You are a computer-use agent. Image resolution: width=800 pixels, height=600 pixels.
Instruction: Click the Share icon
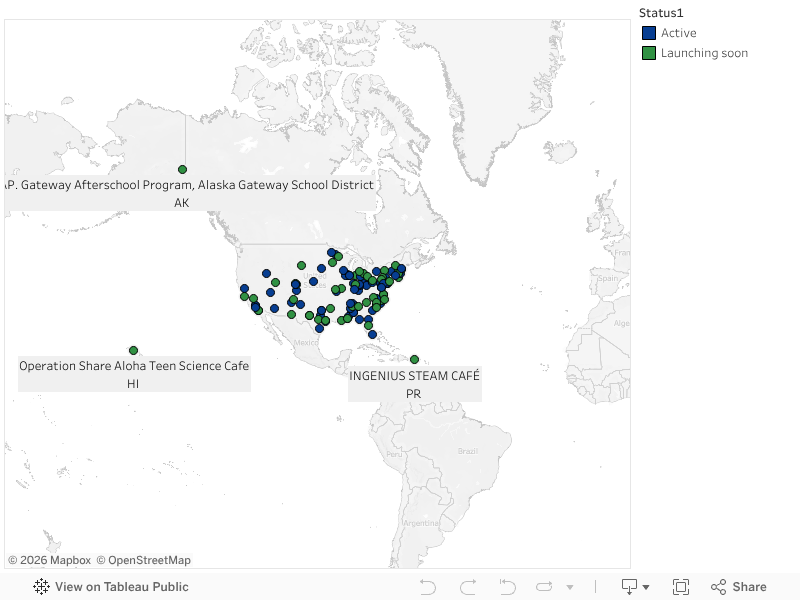tap(718, 587)
